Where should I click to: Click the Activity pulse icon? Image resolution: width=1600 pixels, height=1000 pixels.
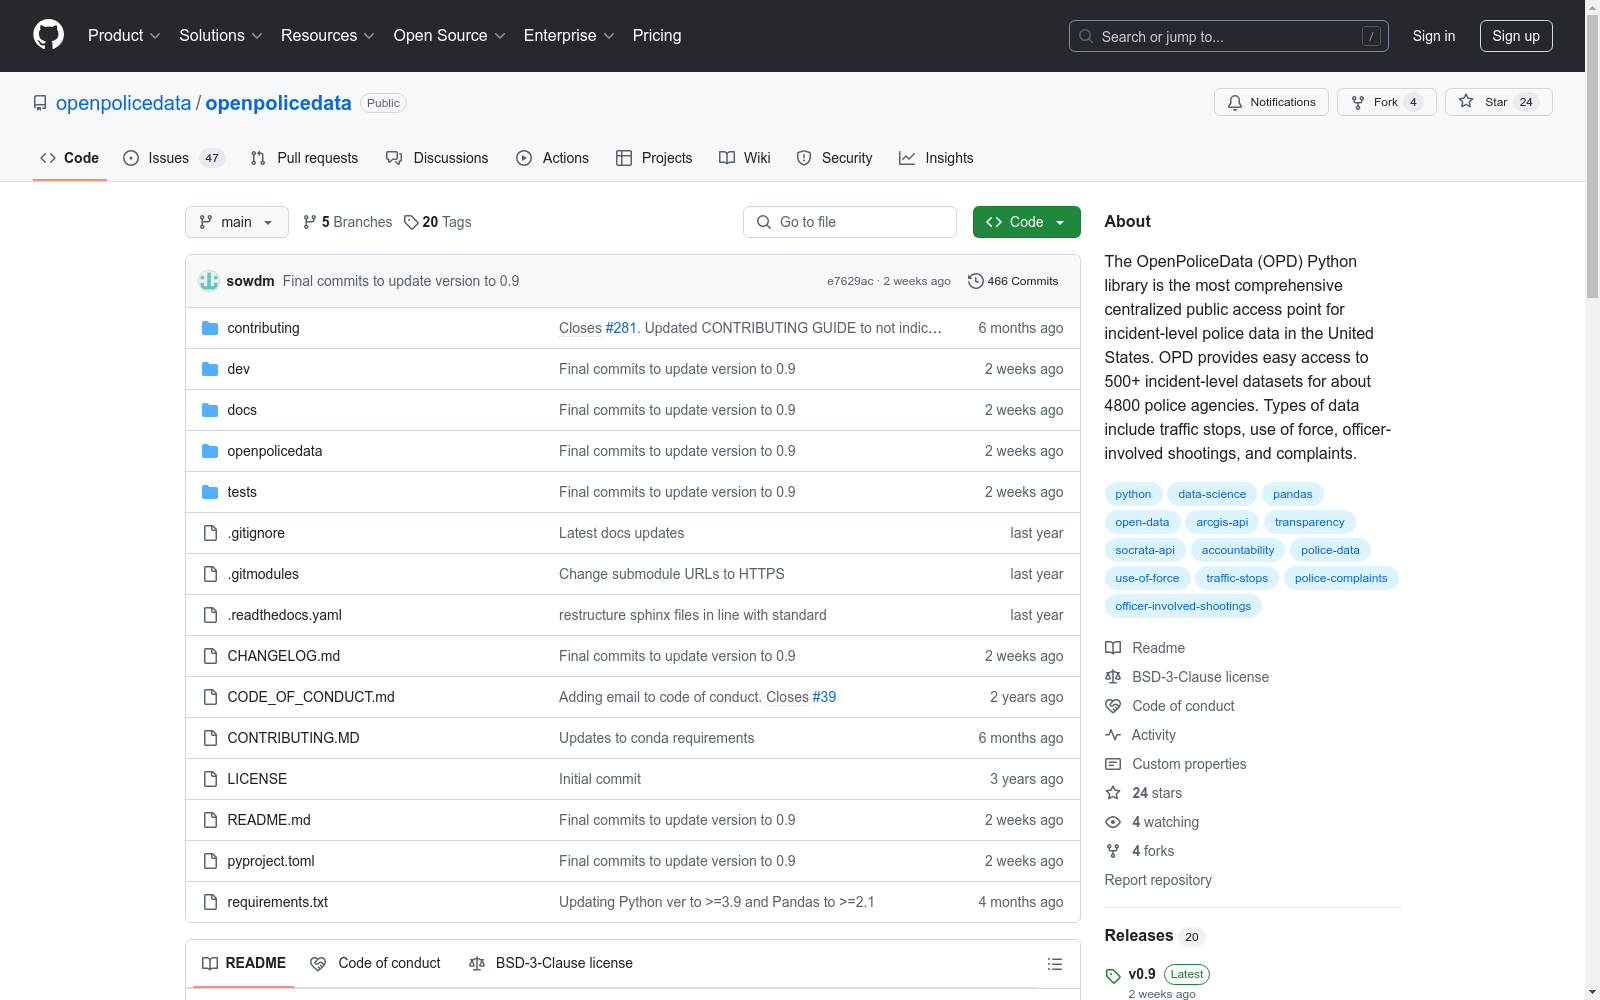click(1113, 735)
